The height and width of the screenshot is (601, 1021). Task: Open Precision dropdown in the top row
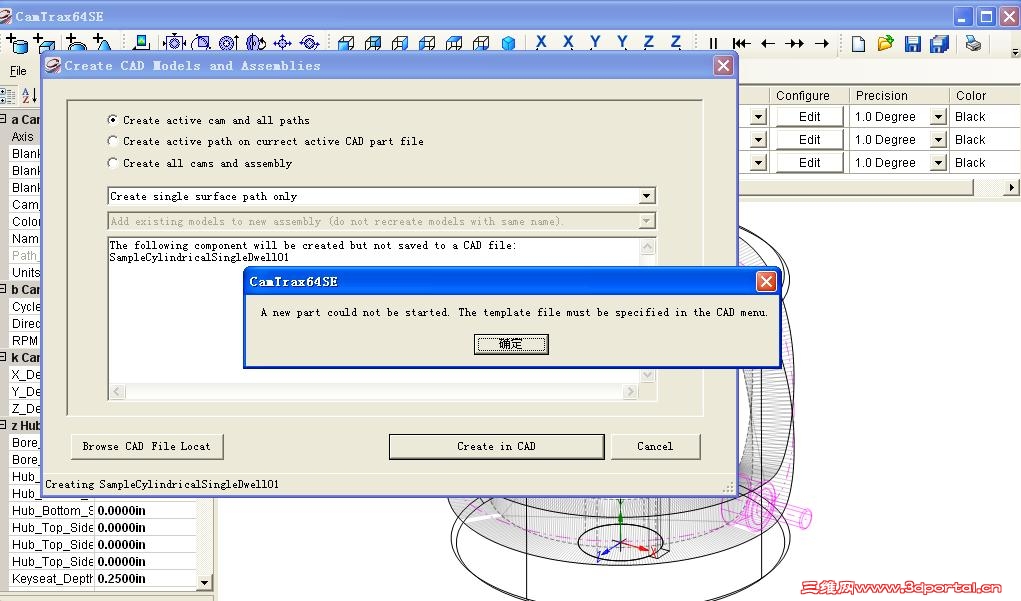pos(938,117)
